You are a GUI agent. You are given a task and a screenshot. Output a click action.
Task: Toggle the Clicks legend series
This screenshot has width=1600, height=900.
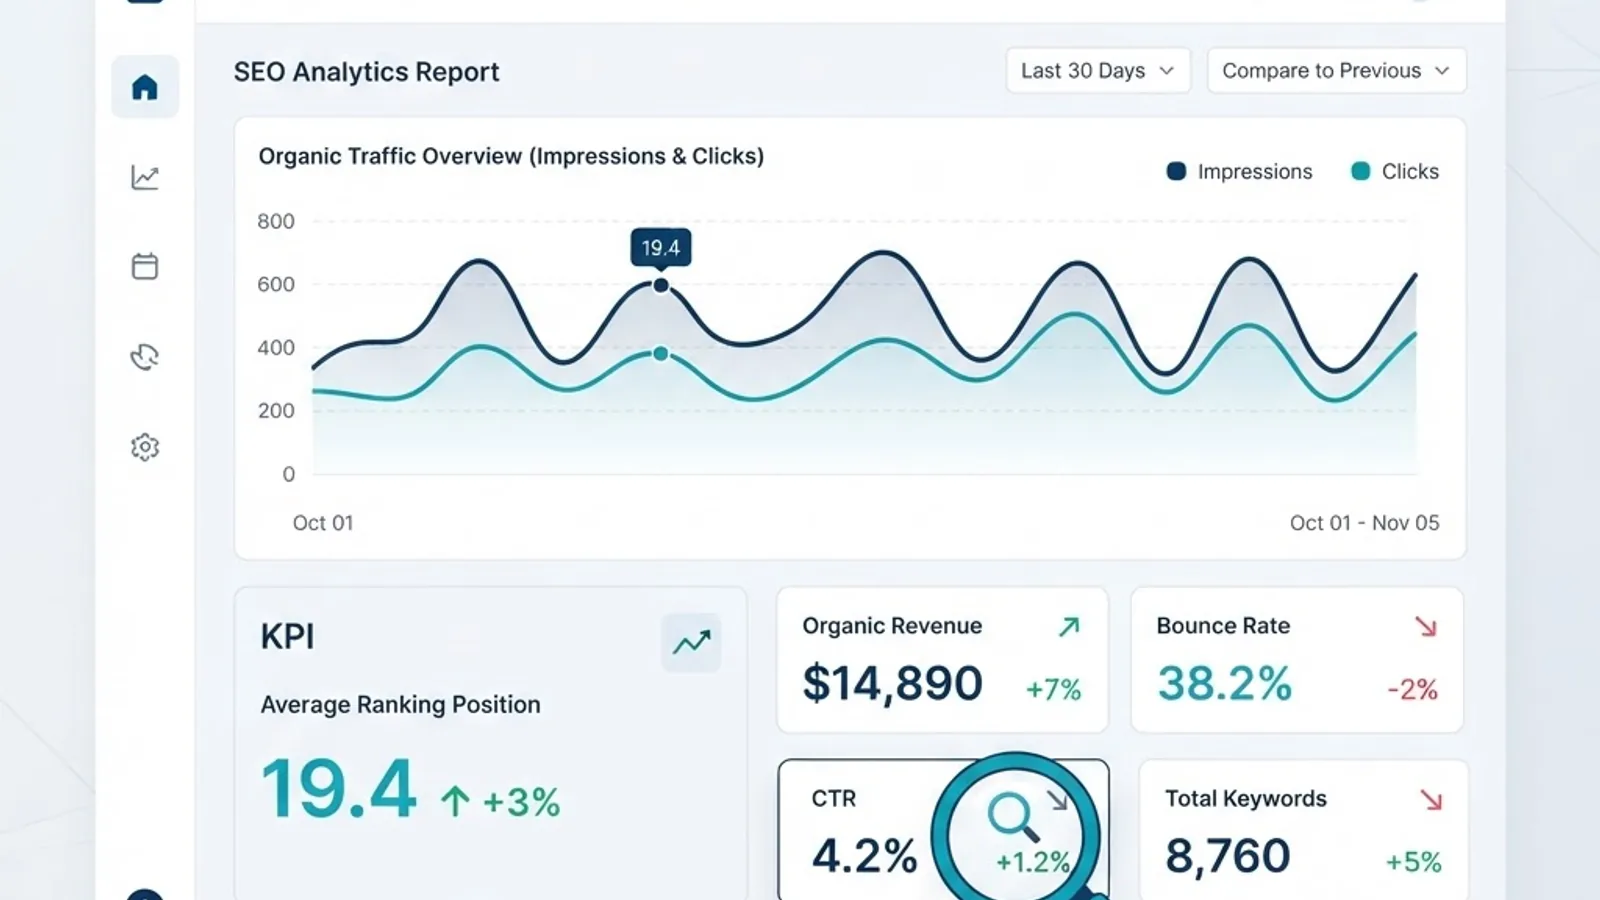coord(1394,172)
